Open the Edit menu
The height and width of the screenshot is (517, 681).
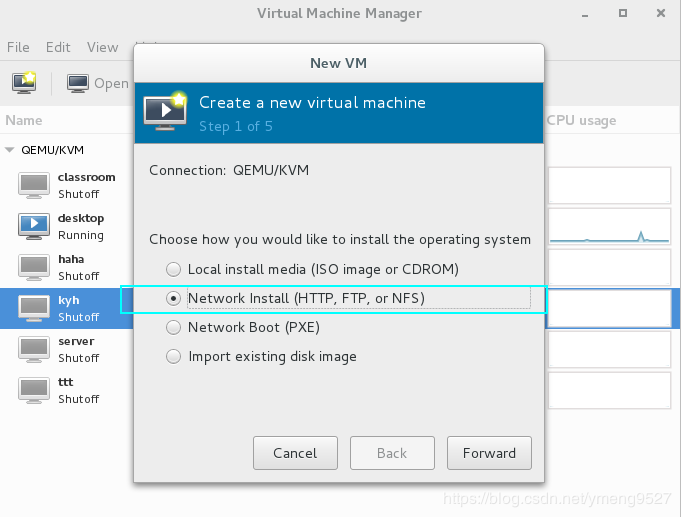(58, 47)
